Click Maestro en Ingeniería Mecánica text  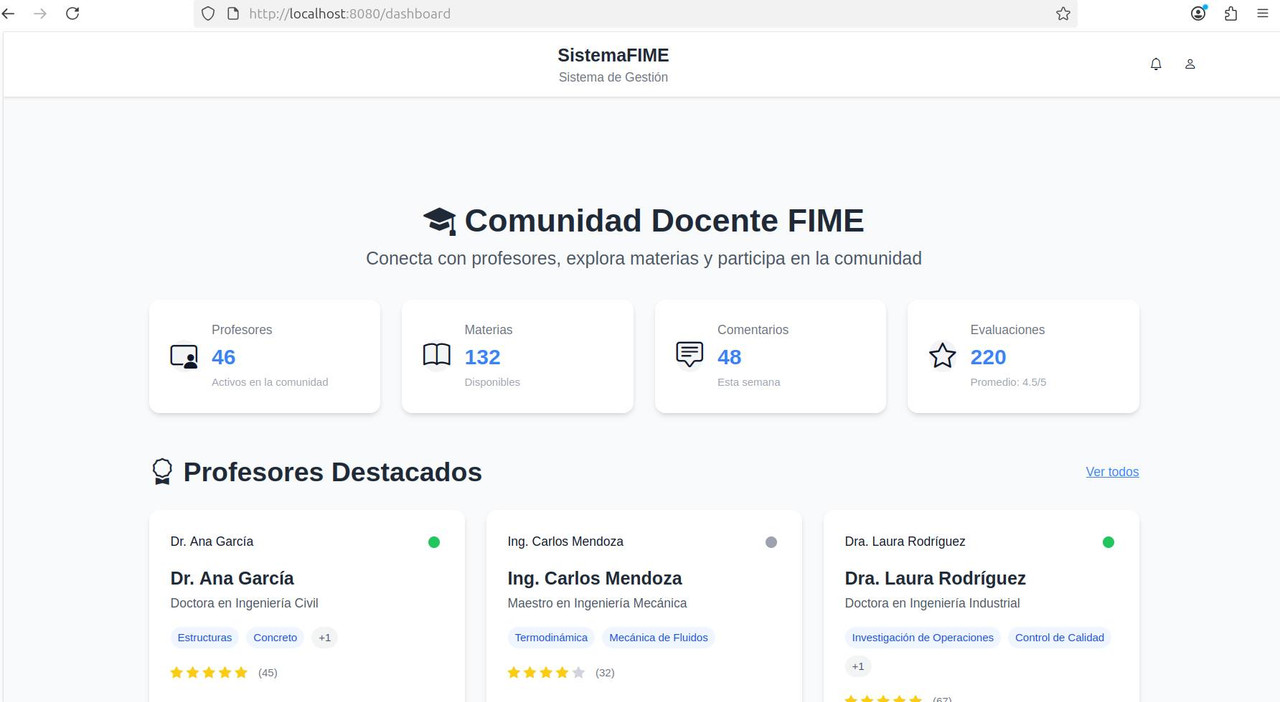coord(597,603)
